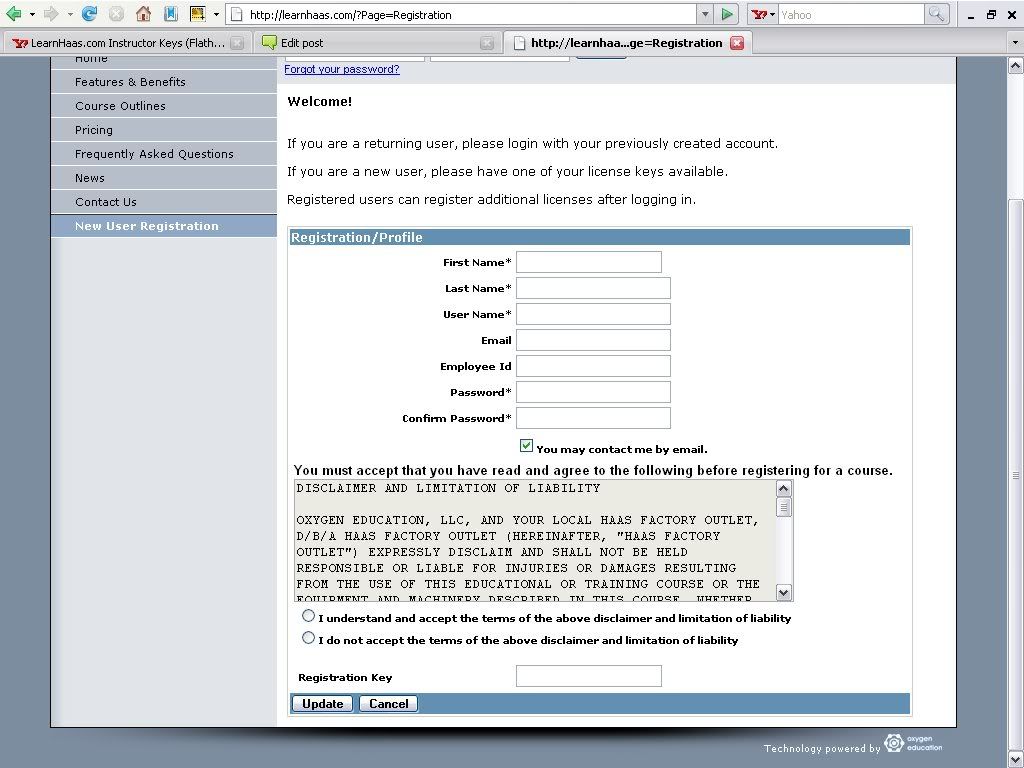Click the page scrollbar up arrow
Viewport: 1024px width, 768px height.
(1016, 65)
